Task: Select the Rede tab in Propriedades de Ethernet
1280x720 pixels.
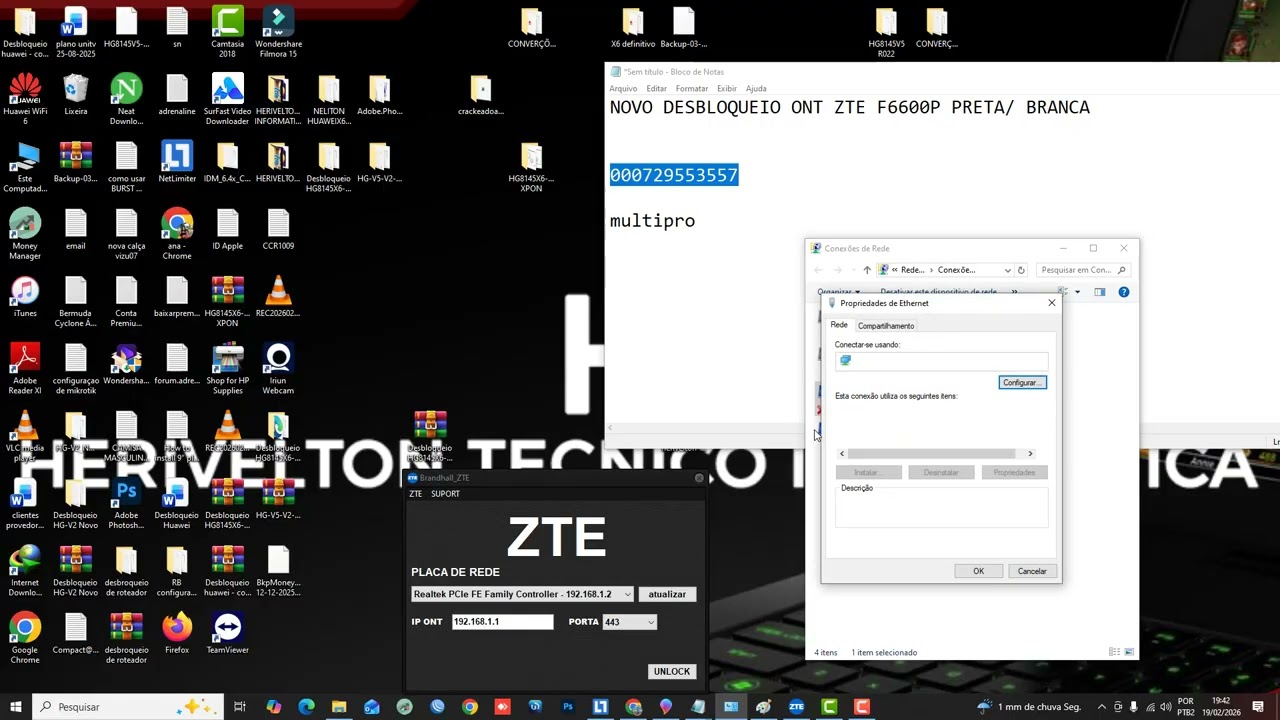Action: click(x=839, y=325)
